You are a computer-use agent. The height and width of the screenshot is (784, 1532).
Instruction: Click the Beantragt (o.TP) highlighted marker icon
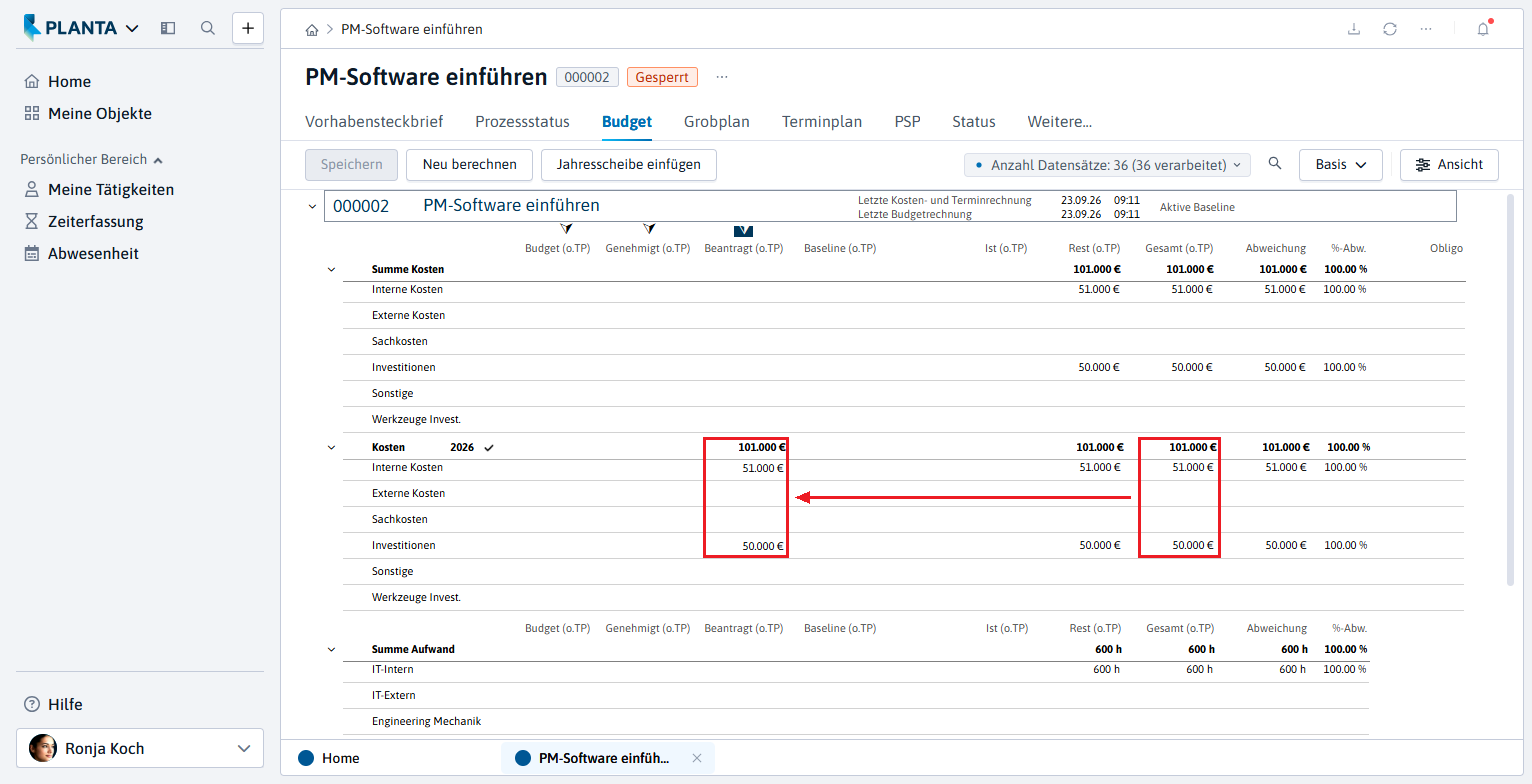coord(743,230)
